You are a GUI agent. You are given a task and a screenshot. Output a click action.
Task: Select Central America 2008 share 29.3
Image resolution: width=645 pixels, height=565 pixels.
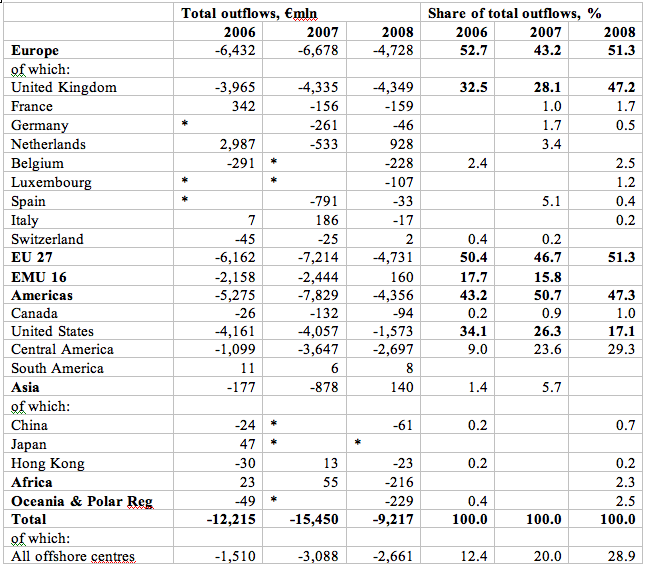[x=622, y=349]
